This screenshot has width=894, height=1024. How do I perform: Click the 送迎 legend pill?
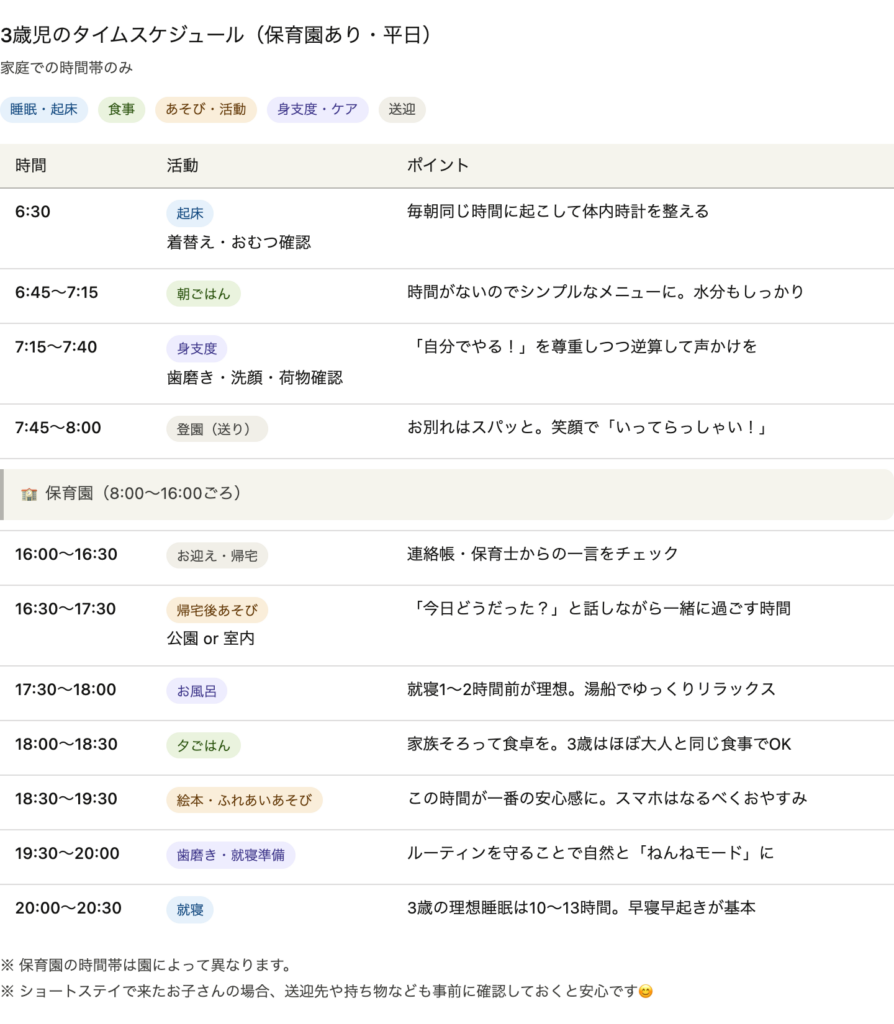[x=402, y=110]
